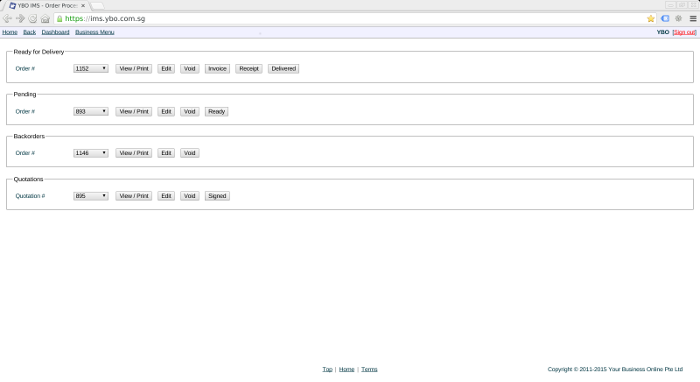Click the Receipt button
The image size is (700, 382).
[x=249, y=69]
